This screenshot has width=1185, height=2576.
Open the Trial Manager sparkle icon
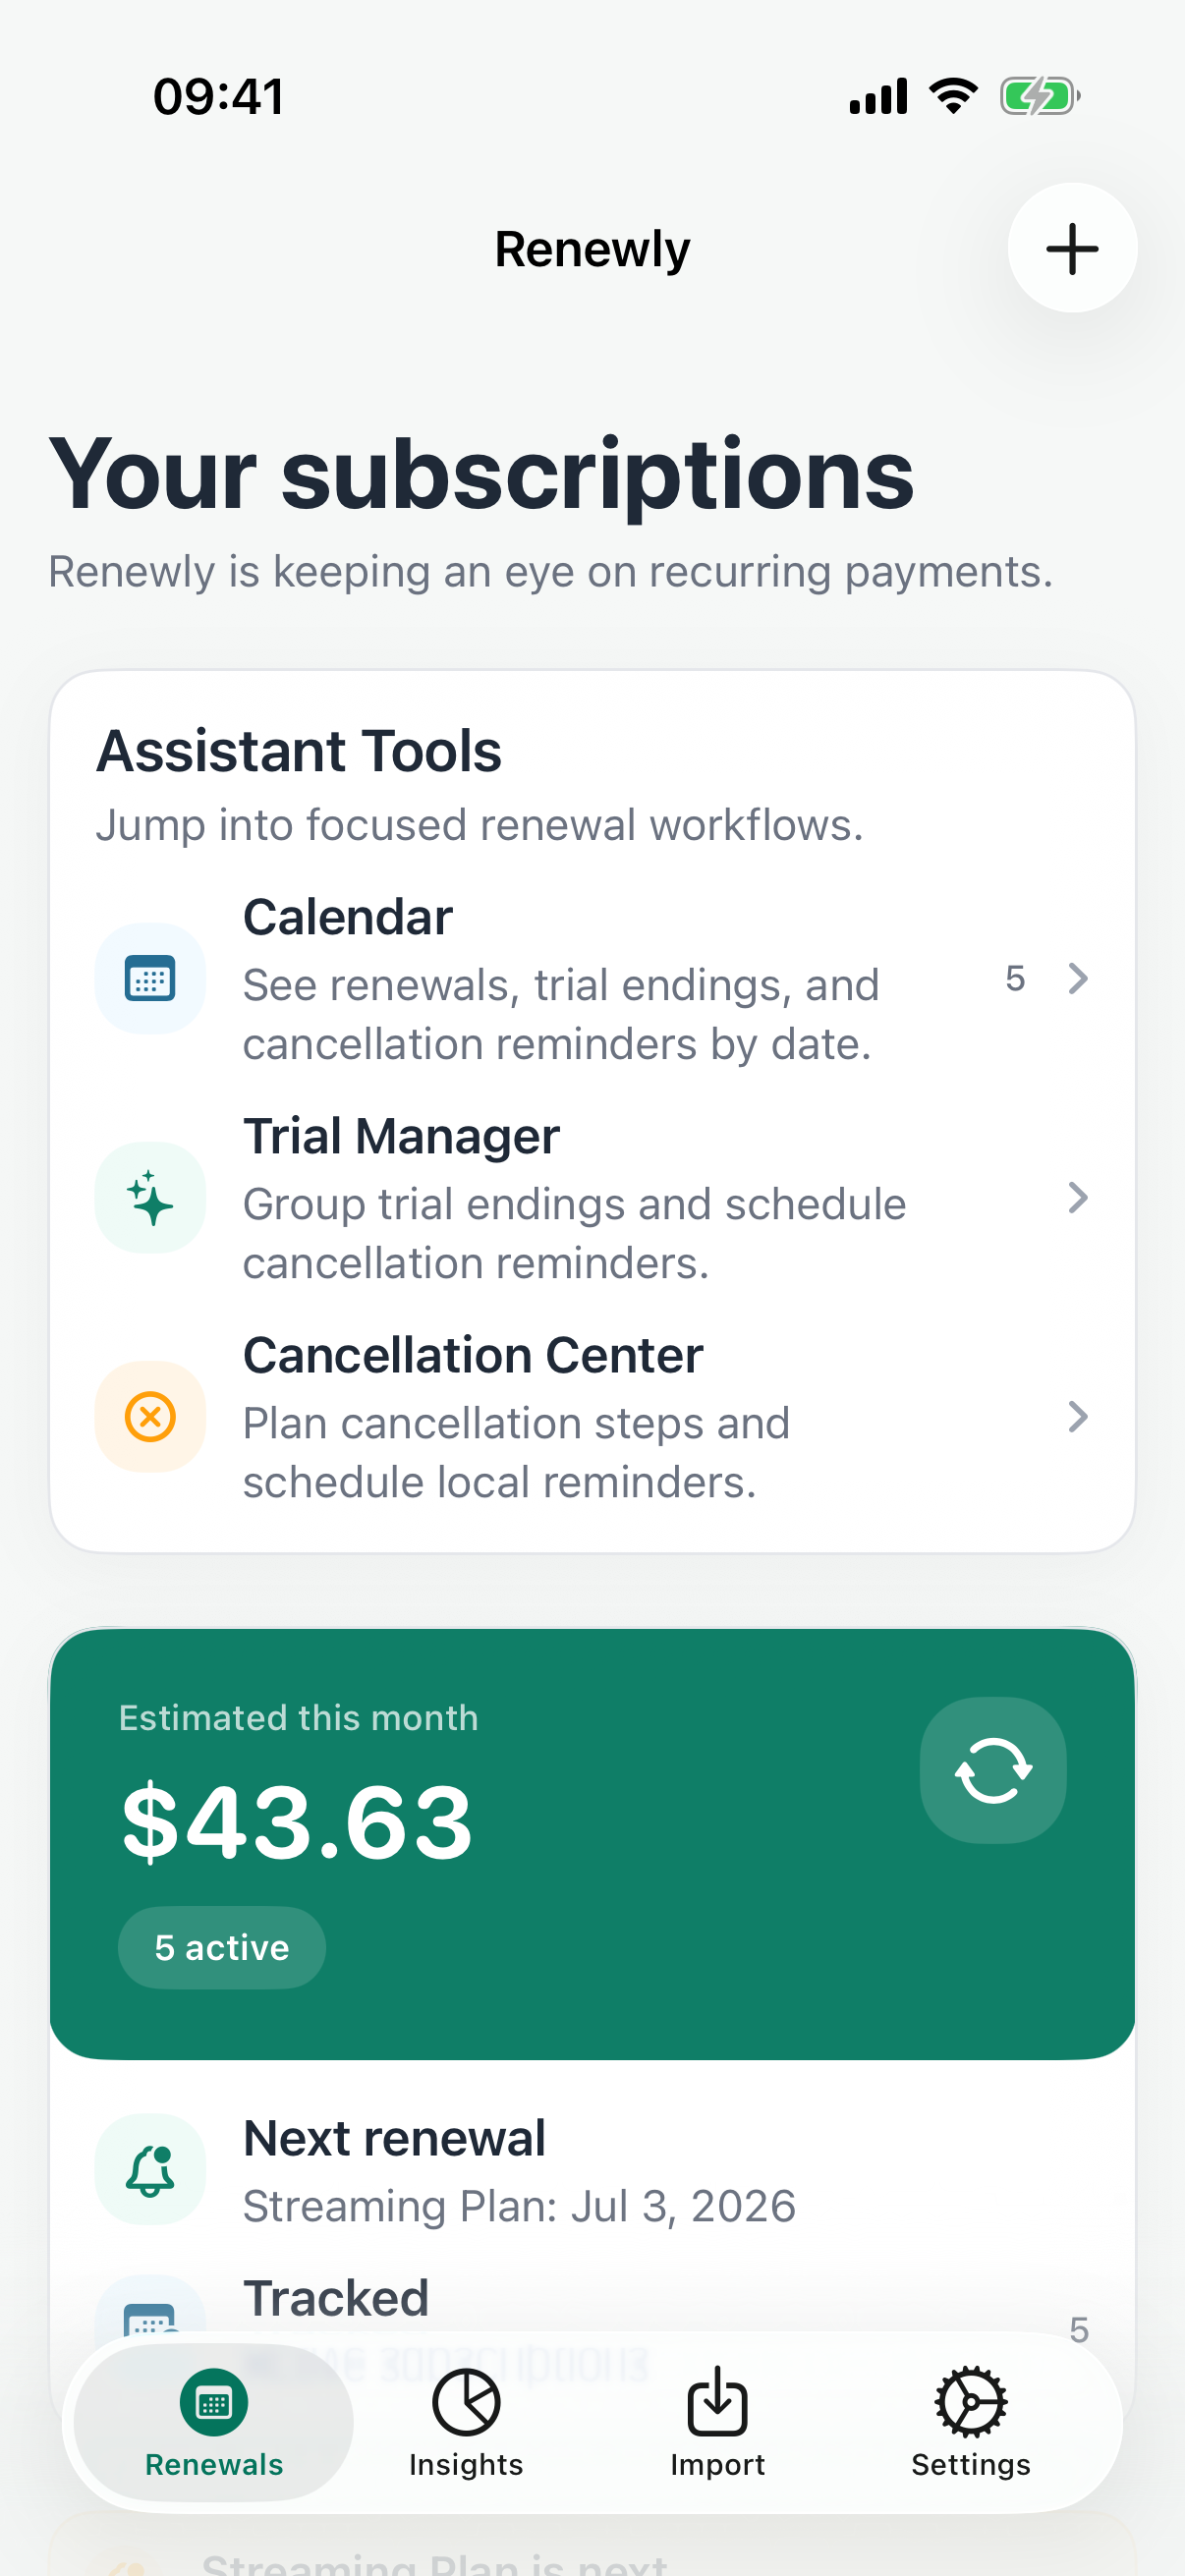point(150,1197)
